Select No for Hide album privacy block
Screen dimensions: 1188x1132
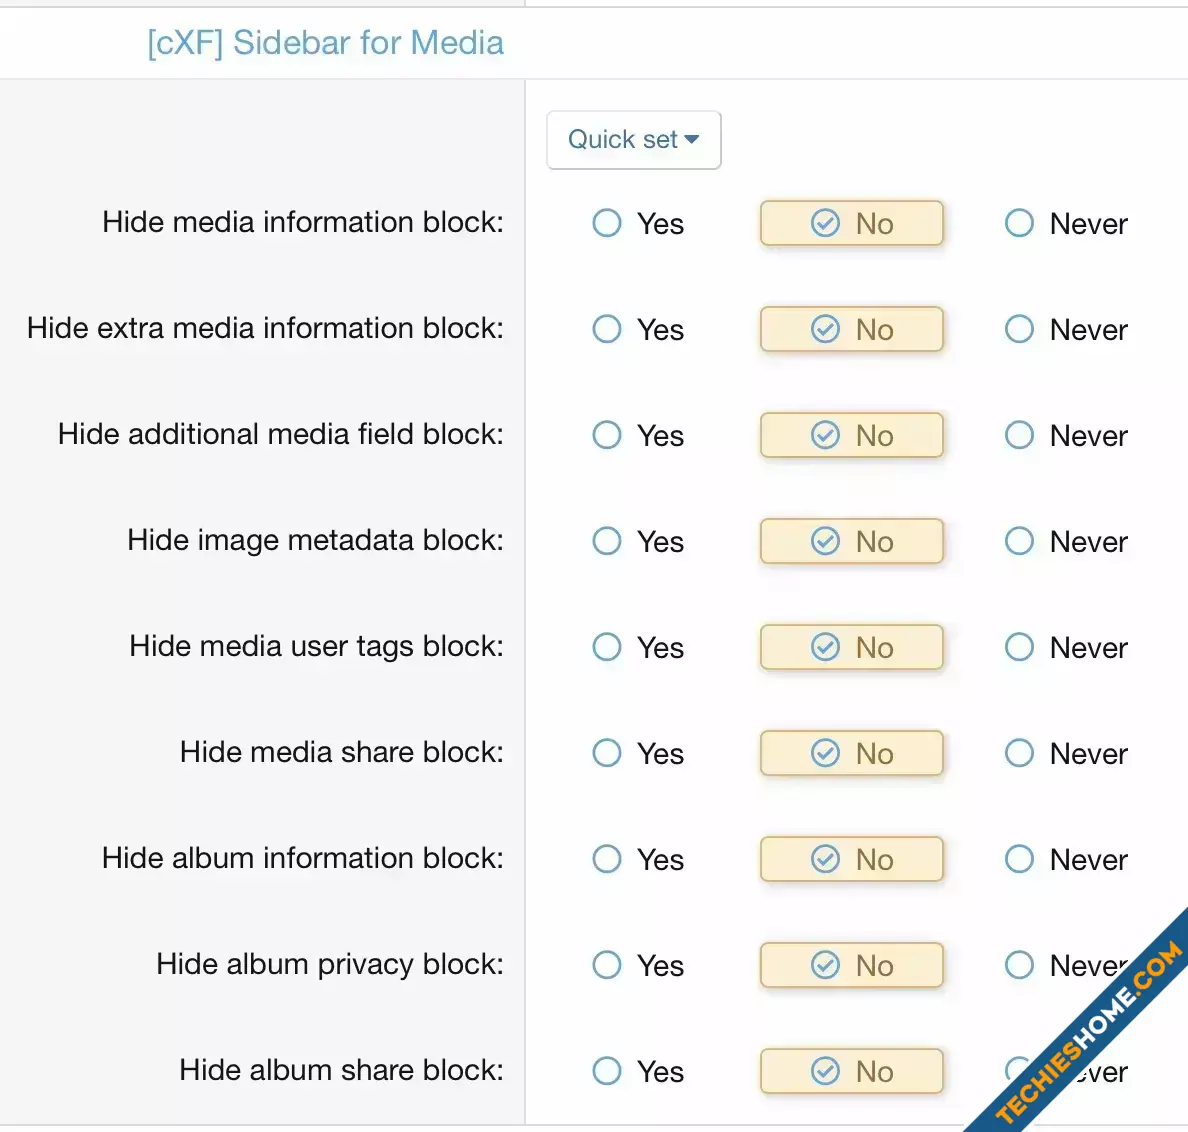coord(852,966)
